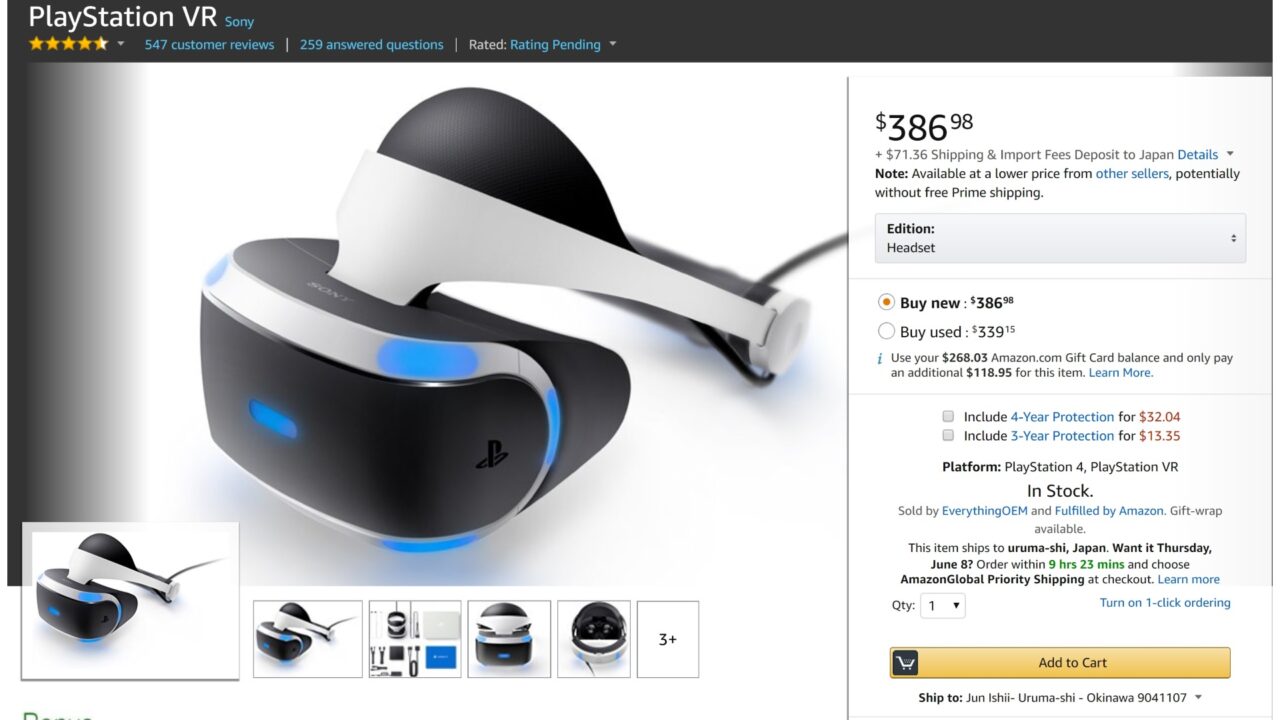Image resolution: width=1280 pixels, height=720 pixels.
Task: Open the 259 answered questions link
Action: point(371,44)
